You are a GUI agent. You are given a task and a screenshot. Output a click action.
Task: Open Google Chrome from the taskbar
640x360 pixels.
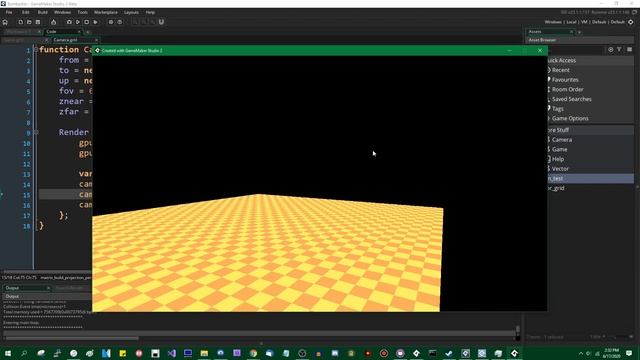(x=253, y=353)
